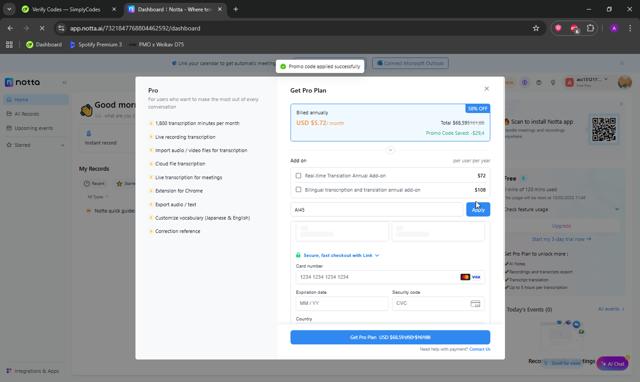Close the Verify Codes — SimplyCodes tab

tap(114, 9)
